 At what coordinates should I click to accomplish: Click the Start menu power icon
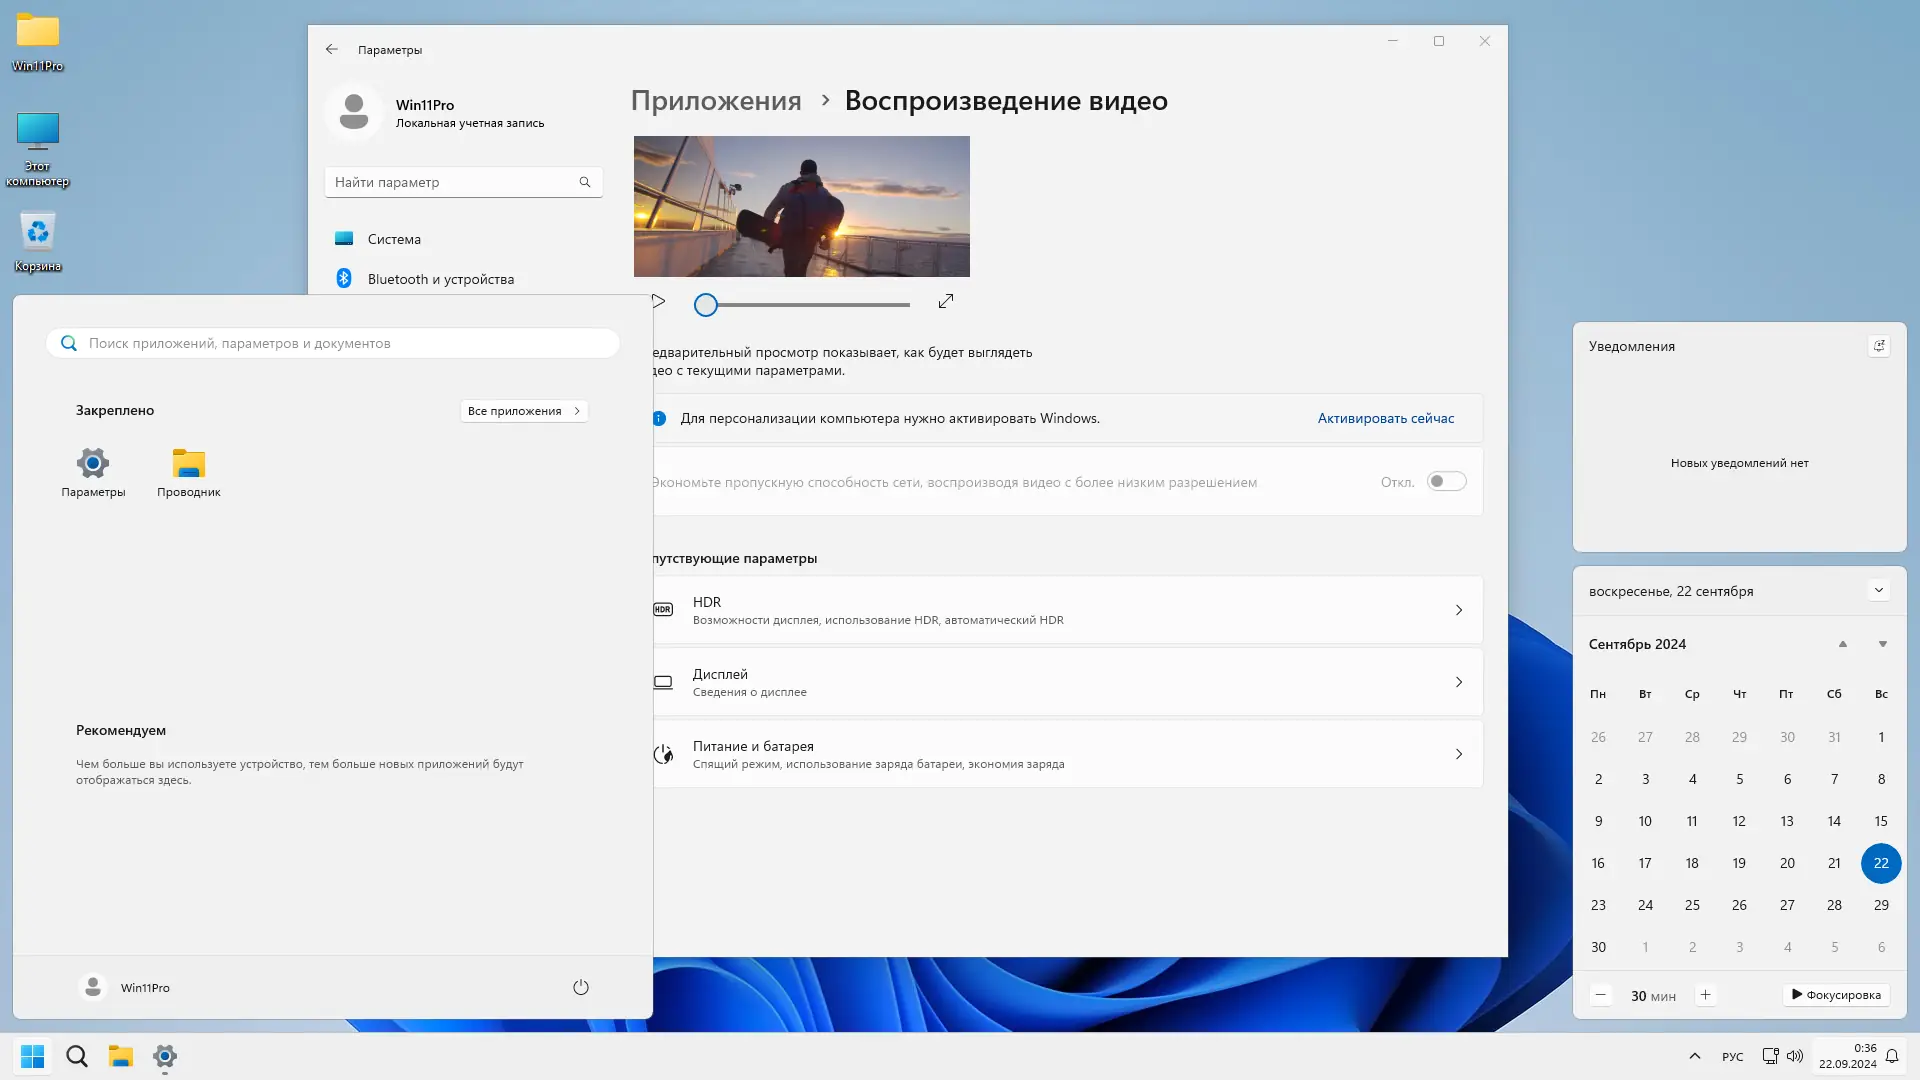pos(580,987)
